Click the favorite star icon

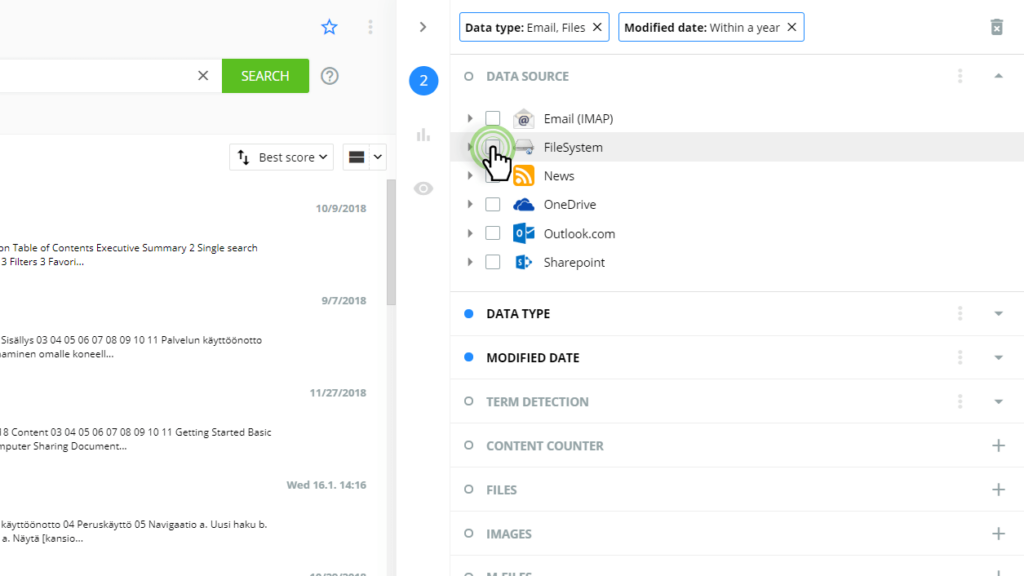coord(329,27)
